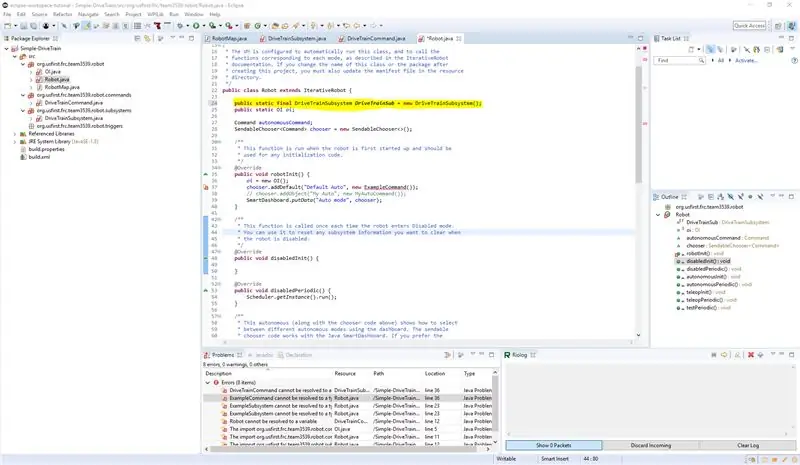The height and width of the screenshot is (465, 800).
Task: Click the Open Perspective icon
Action: 778,26
